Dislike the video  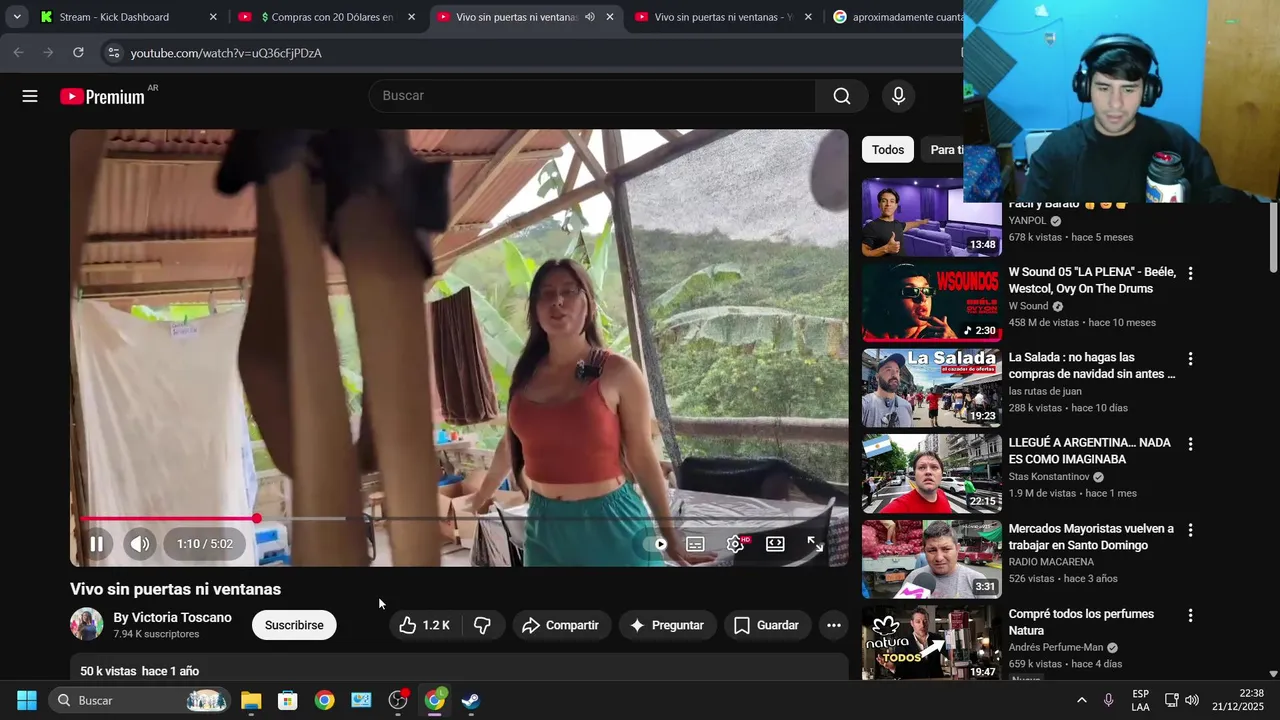[x=482, y=625]
